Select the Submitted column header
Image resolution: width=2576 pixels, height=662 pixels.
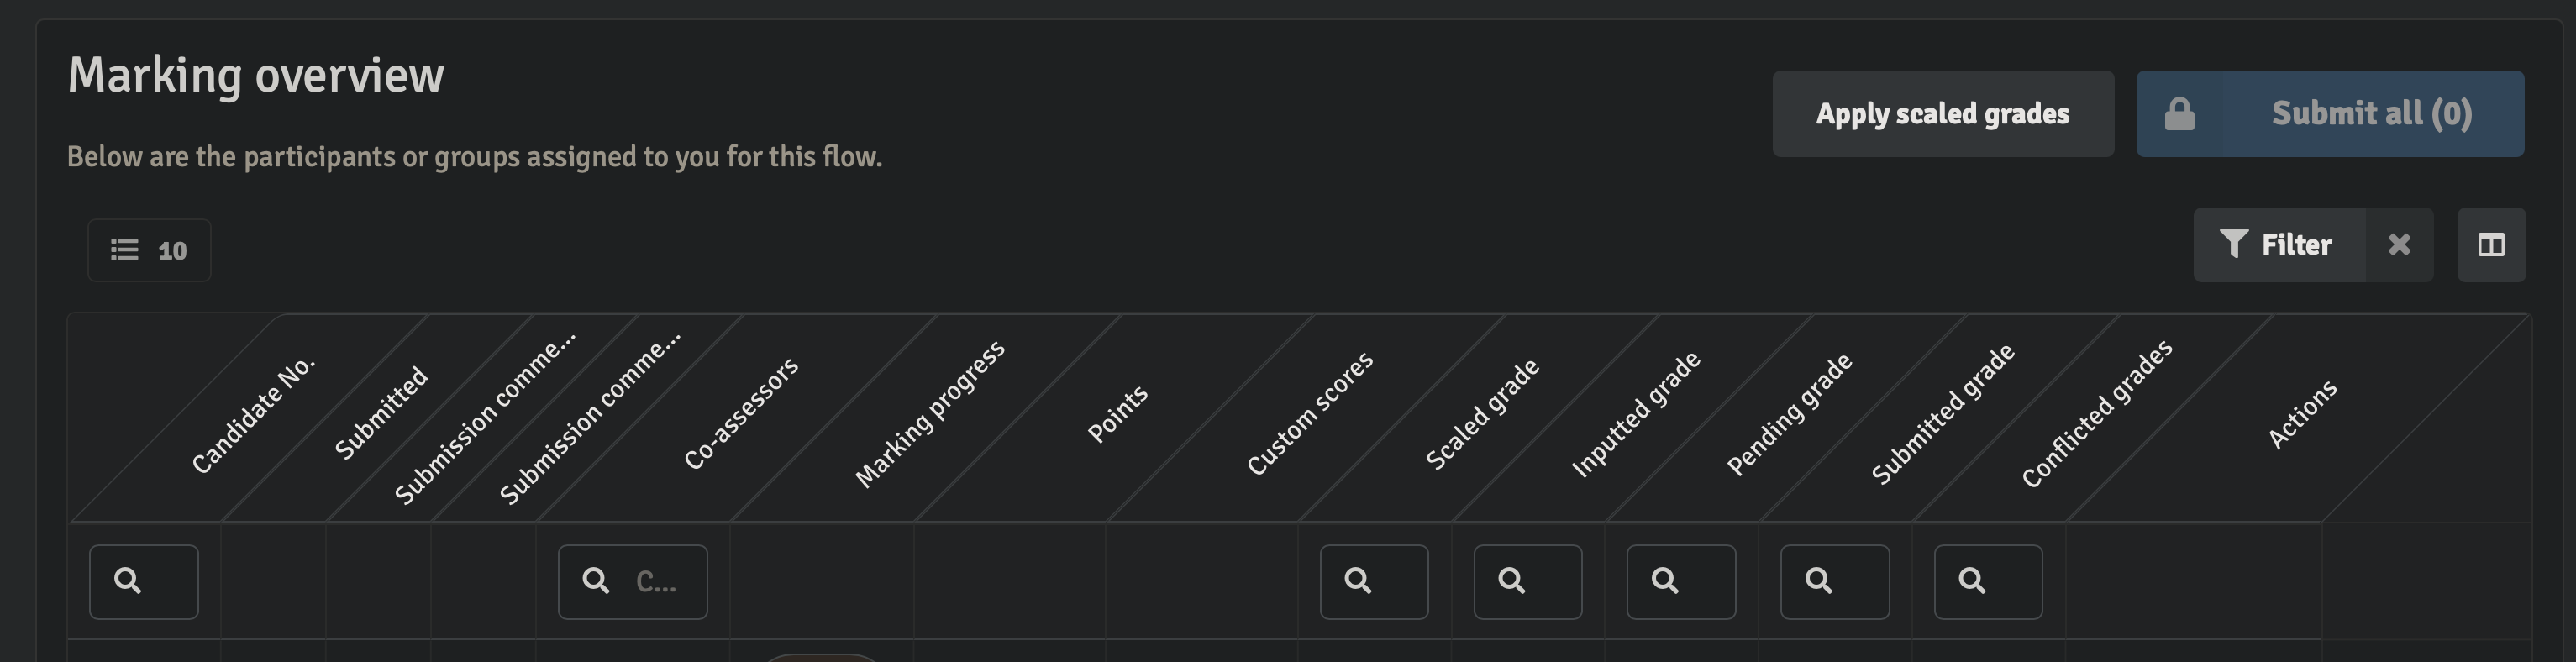(381, 413)
